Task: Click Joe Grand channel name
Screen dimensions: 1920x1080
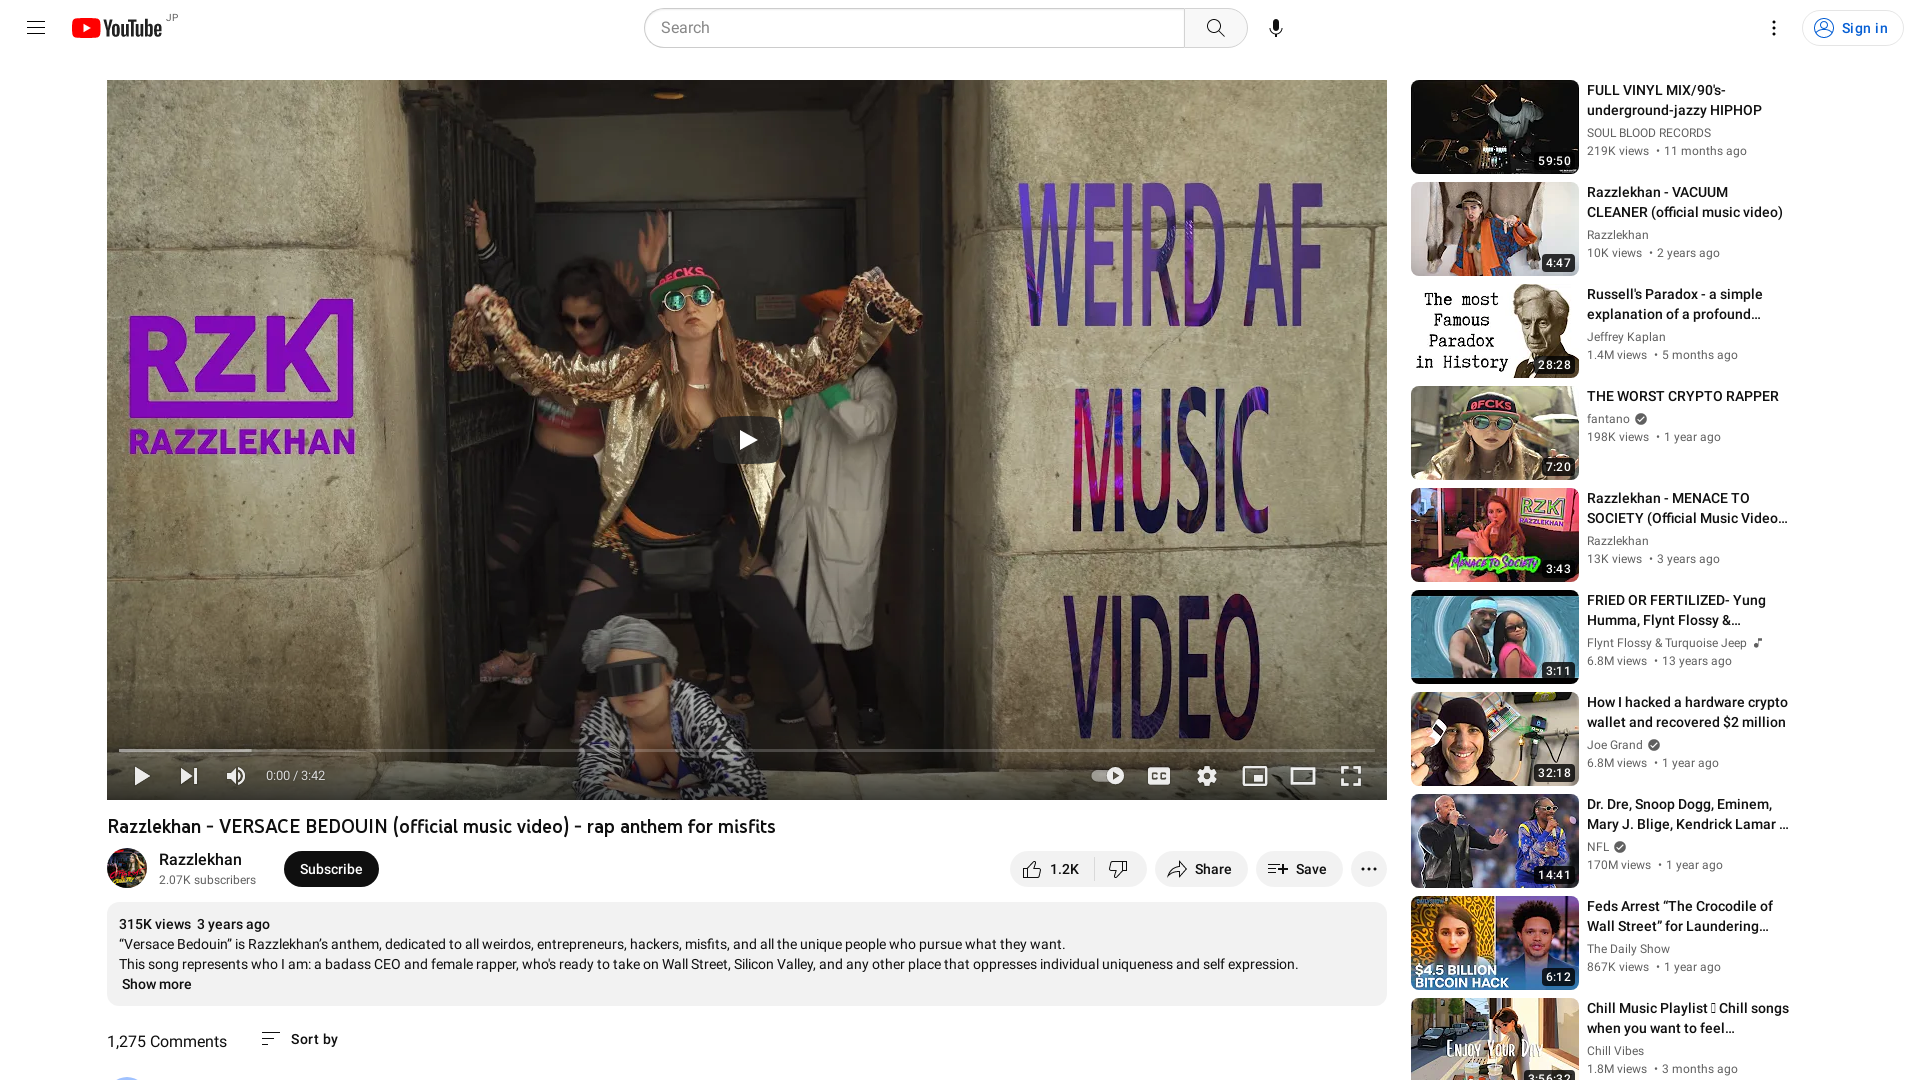Action: (1615, 745)
